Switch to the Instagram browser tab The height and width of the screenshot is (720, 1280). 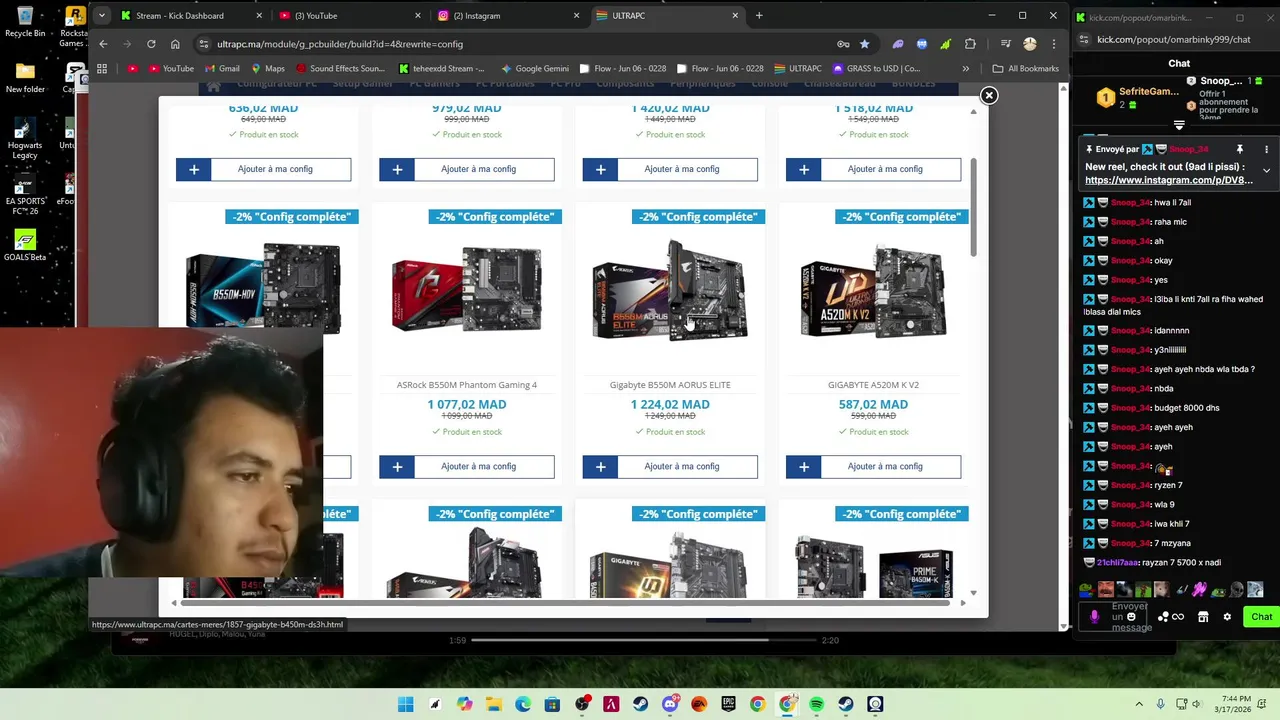[508, 15]
